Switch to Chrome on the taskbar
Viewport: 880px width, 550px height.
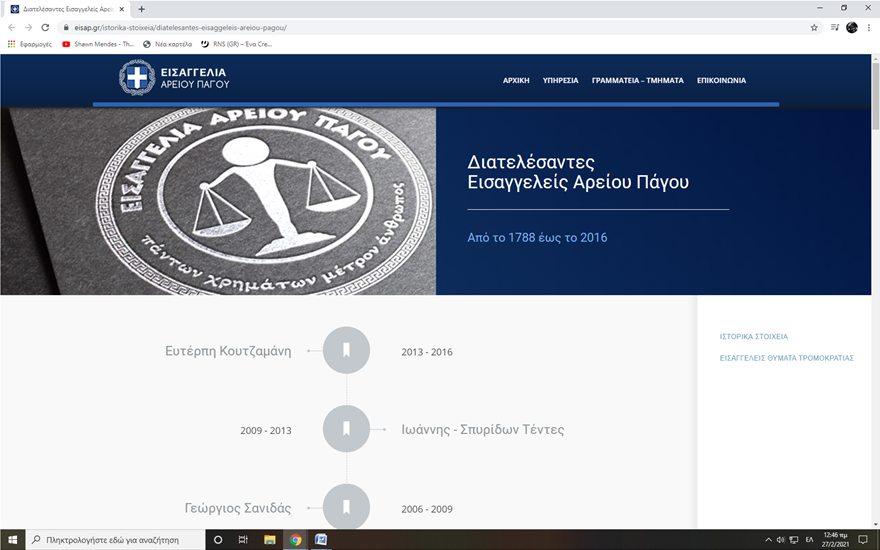tap(295, 540)
